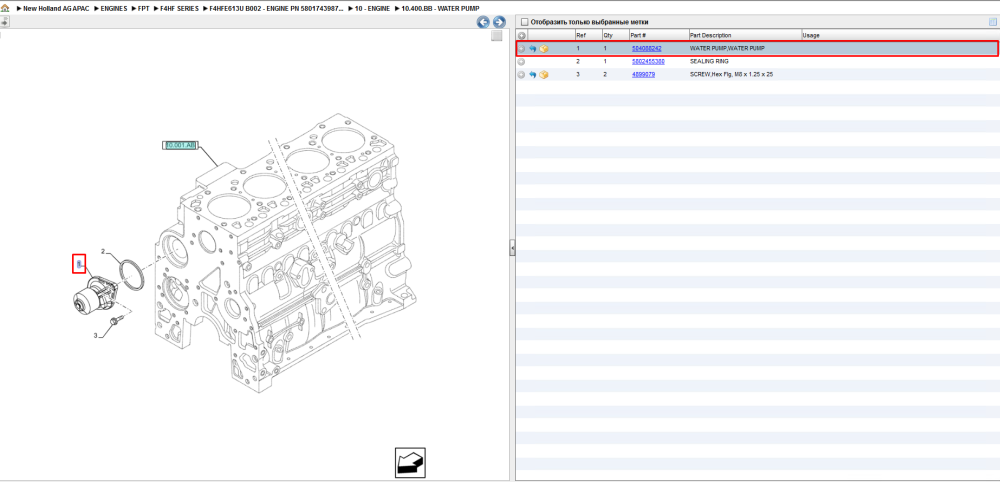Click package box icon in WATER PUMP row
This screenshot has height=482, width=1000.
click(544, 48)
